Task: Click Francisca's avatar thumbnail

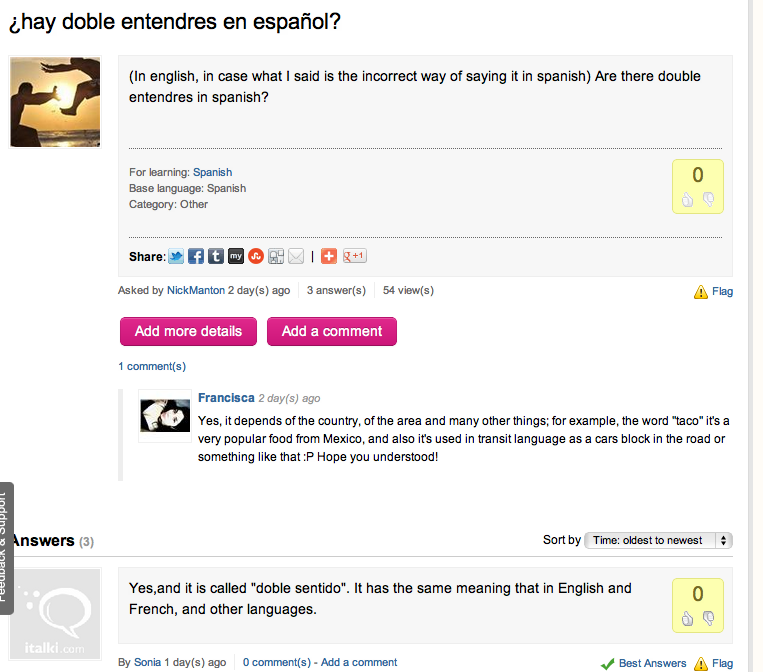Action: coord(165,416)
